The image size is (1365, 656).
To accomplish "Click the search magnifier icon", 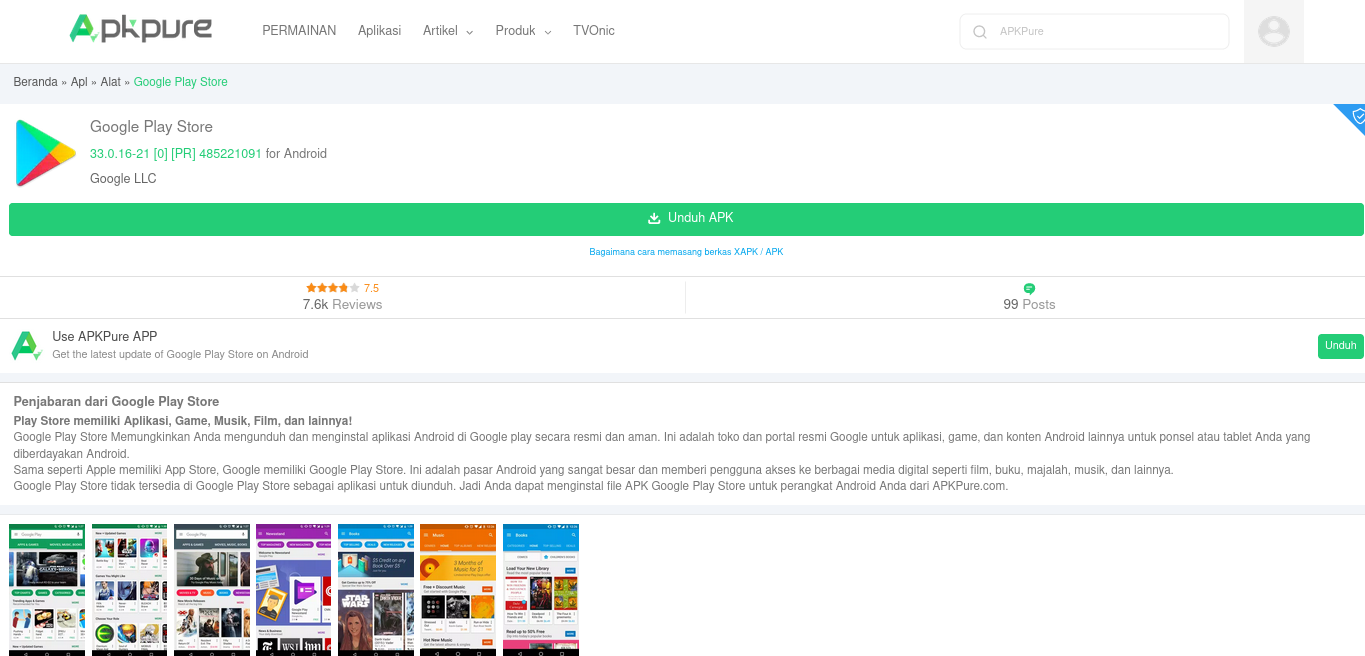I will (980, 32).
